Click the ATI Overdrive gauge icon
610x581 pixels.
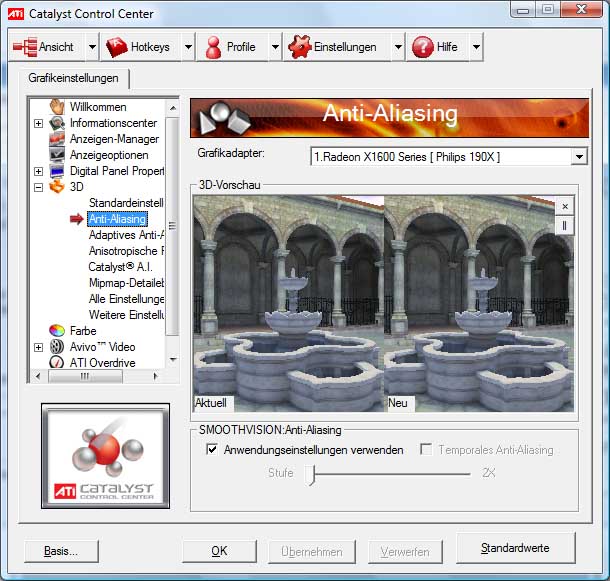57,363
